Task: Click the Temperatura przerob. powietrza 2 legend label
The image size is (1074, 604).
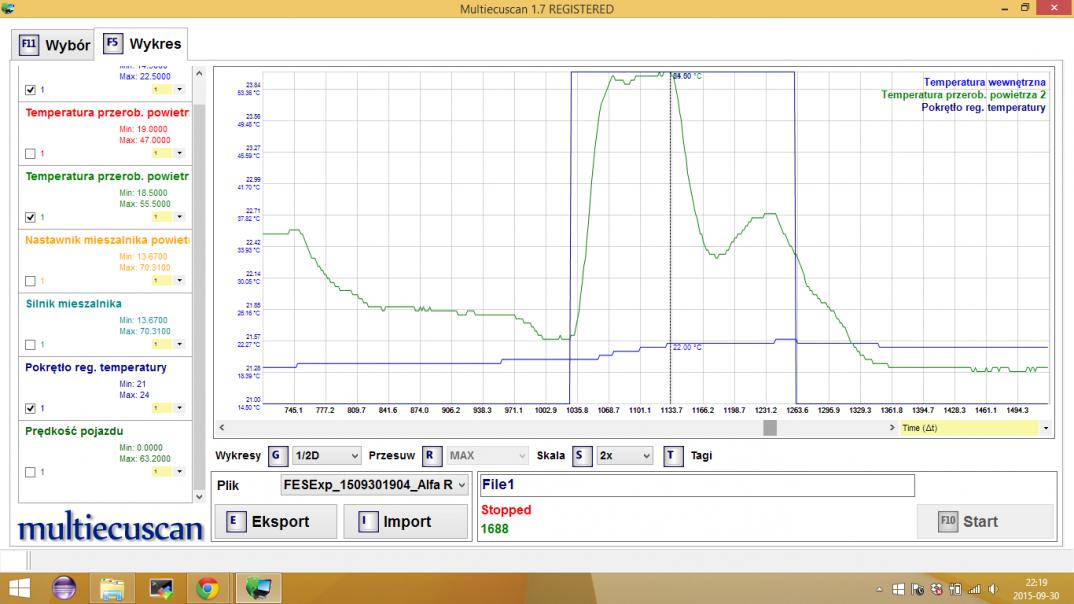Action: pyautogui.click(x=963, y=95)
